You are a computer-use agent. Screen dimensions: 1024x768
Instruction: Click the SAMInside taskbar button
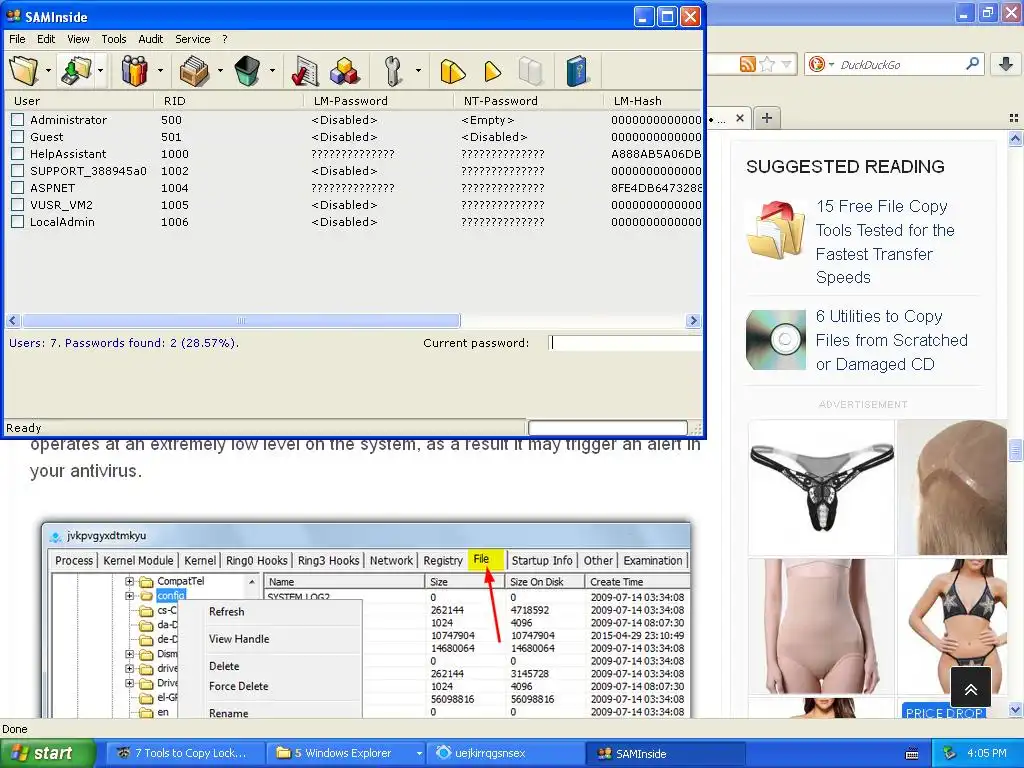point(666,754)
